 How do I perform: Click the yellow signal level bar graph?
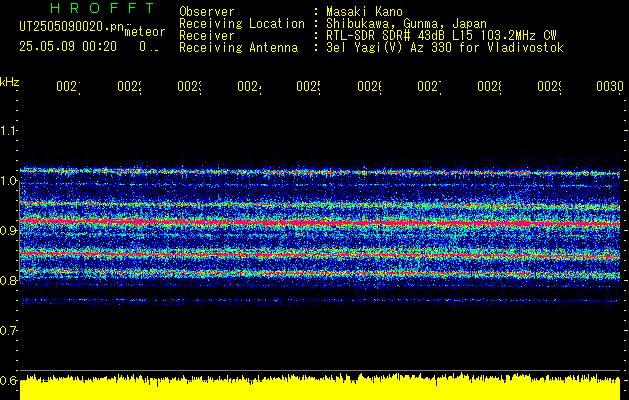point(320,387)
